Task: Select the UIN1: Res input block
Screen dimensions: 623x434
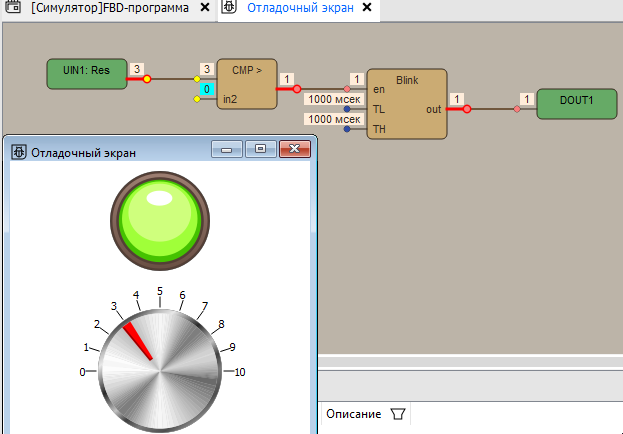Action: [x=87, y=73]
